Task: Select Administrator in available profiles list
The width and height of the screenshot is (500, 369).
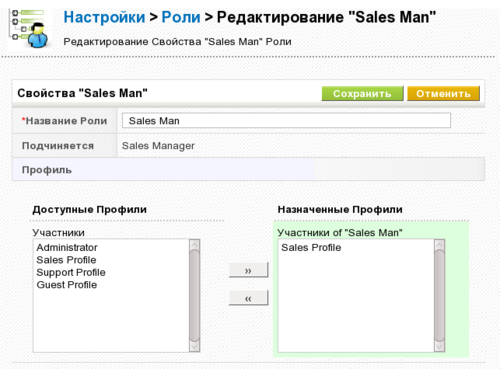Action: tap(67, 247)
